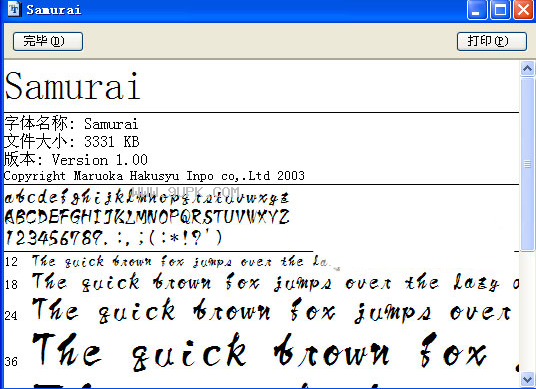Viewport: 536px width, 389px height.
Task: Click the scrollbar down arrow
Action: click(x=527, y=379)
